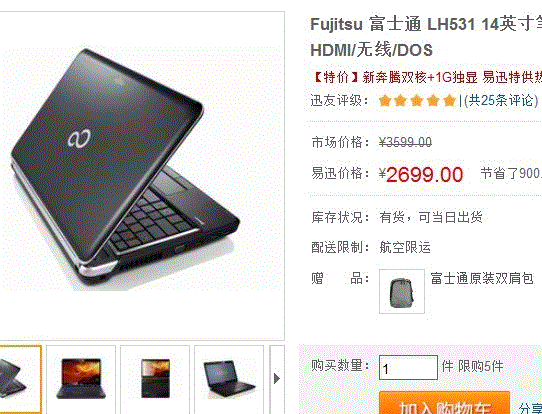This screenshot has width=542, height=414.
Task: Click the 航空限运 shipping restriction text
Action: point(405,247)
